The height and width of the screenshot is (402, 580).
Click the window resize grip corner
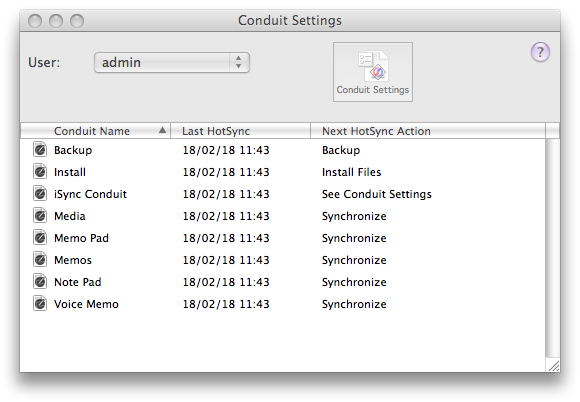pyautogui.click(x=553, y=365)
